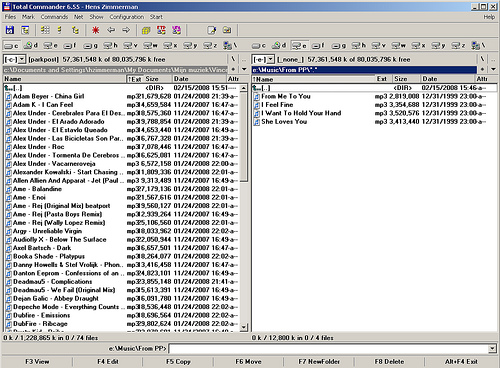
Task: Open the left panel favorites asterisk button
Action: point(233,69)
